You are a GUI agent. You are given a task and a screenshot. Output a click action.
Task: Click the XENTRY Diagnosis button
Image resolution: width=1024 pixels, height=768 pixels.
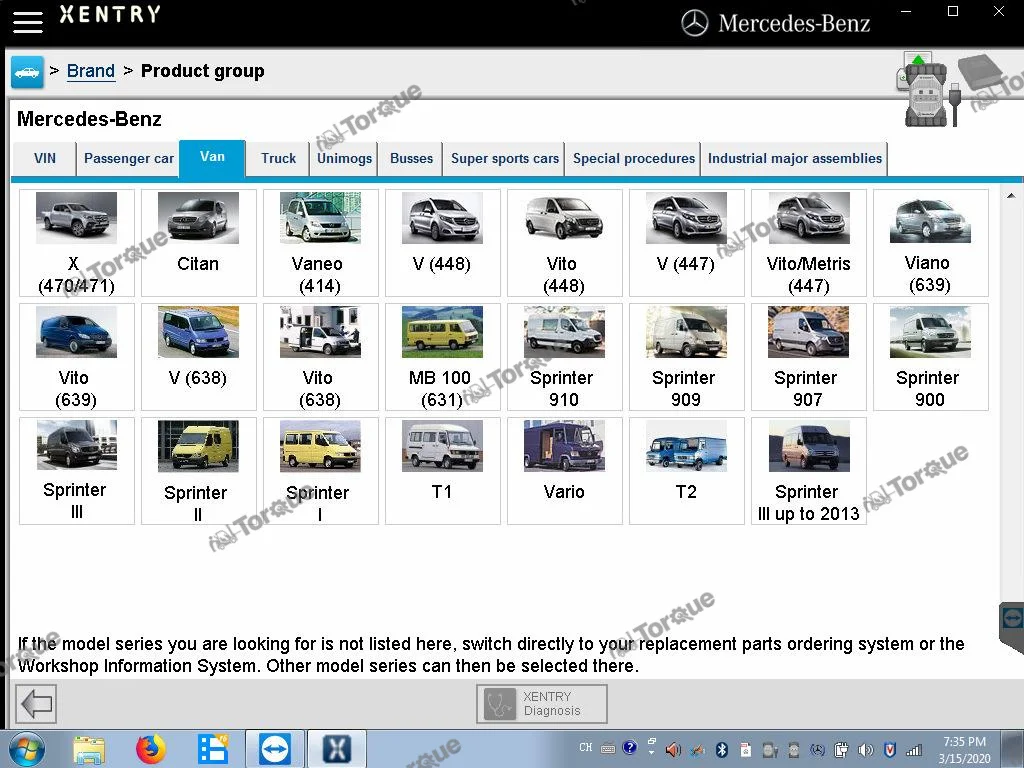tap(541, 703)
